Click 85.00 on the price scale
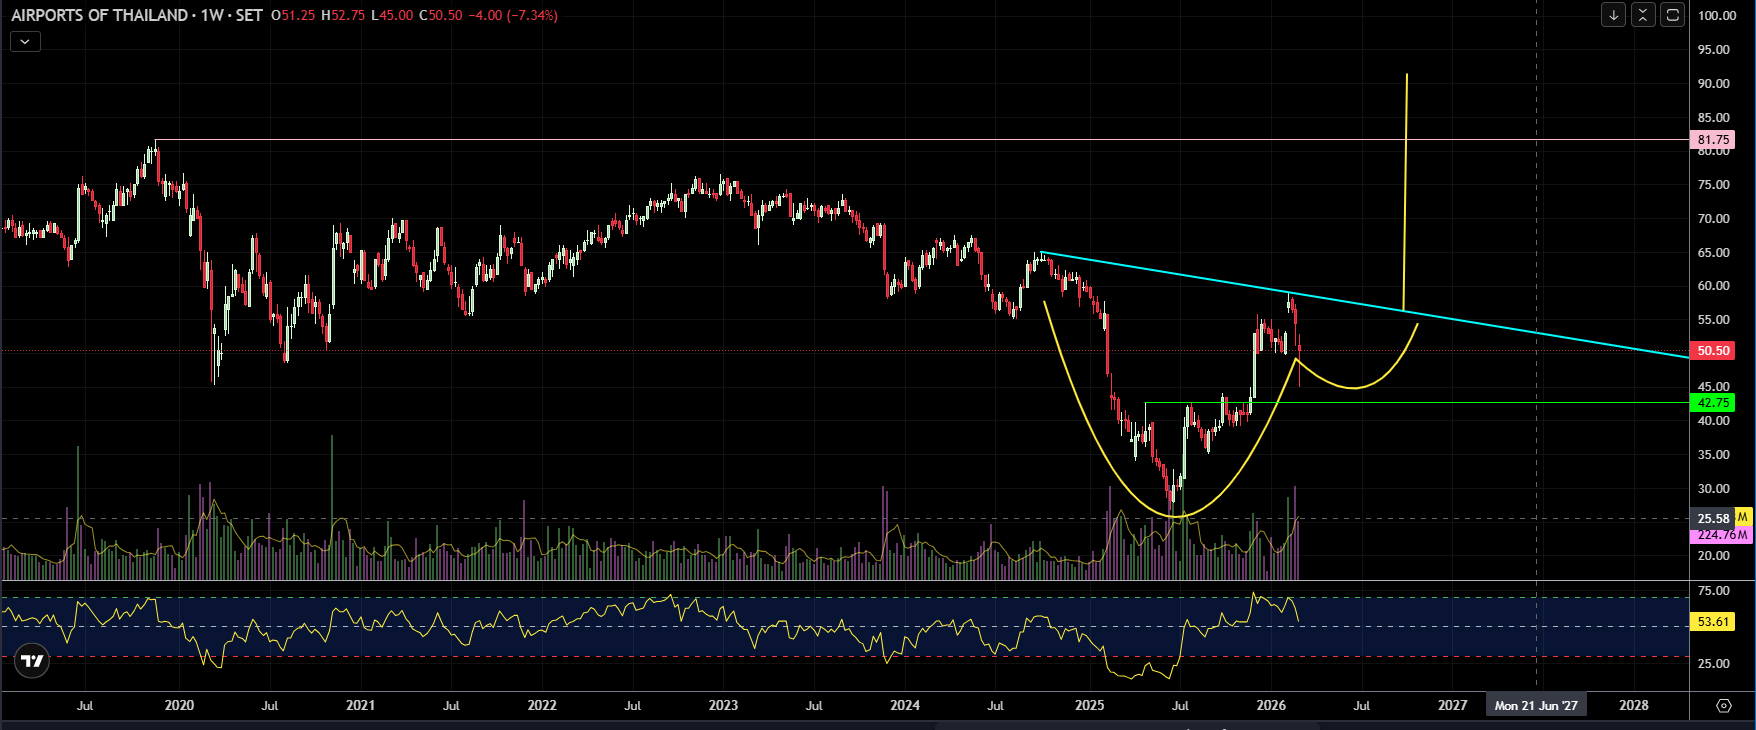 coord(1714,118)
